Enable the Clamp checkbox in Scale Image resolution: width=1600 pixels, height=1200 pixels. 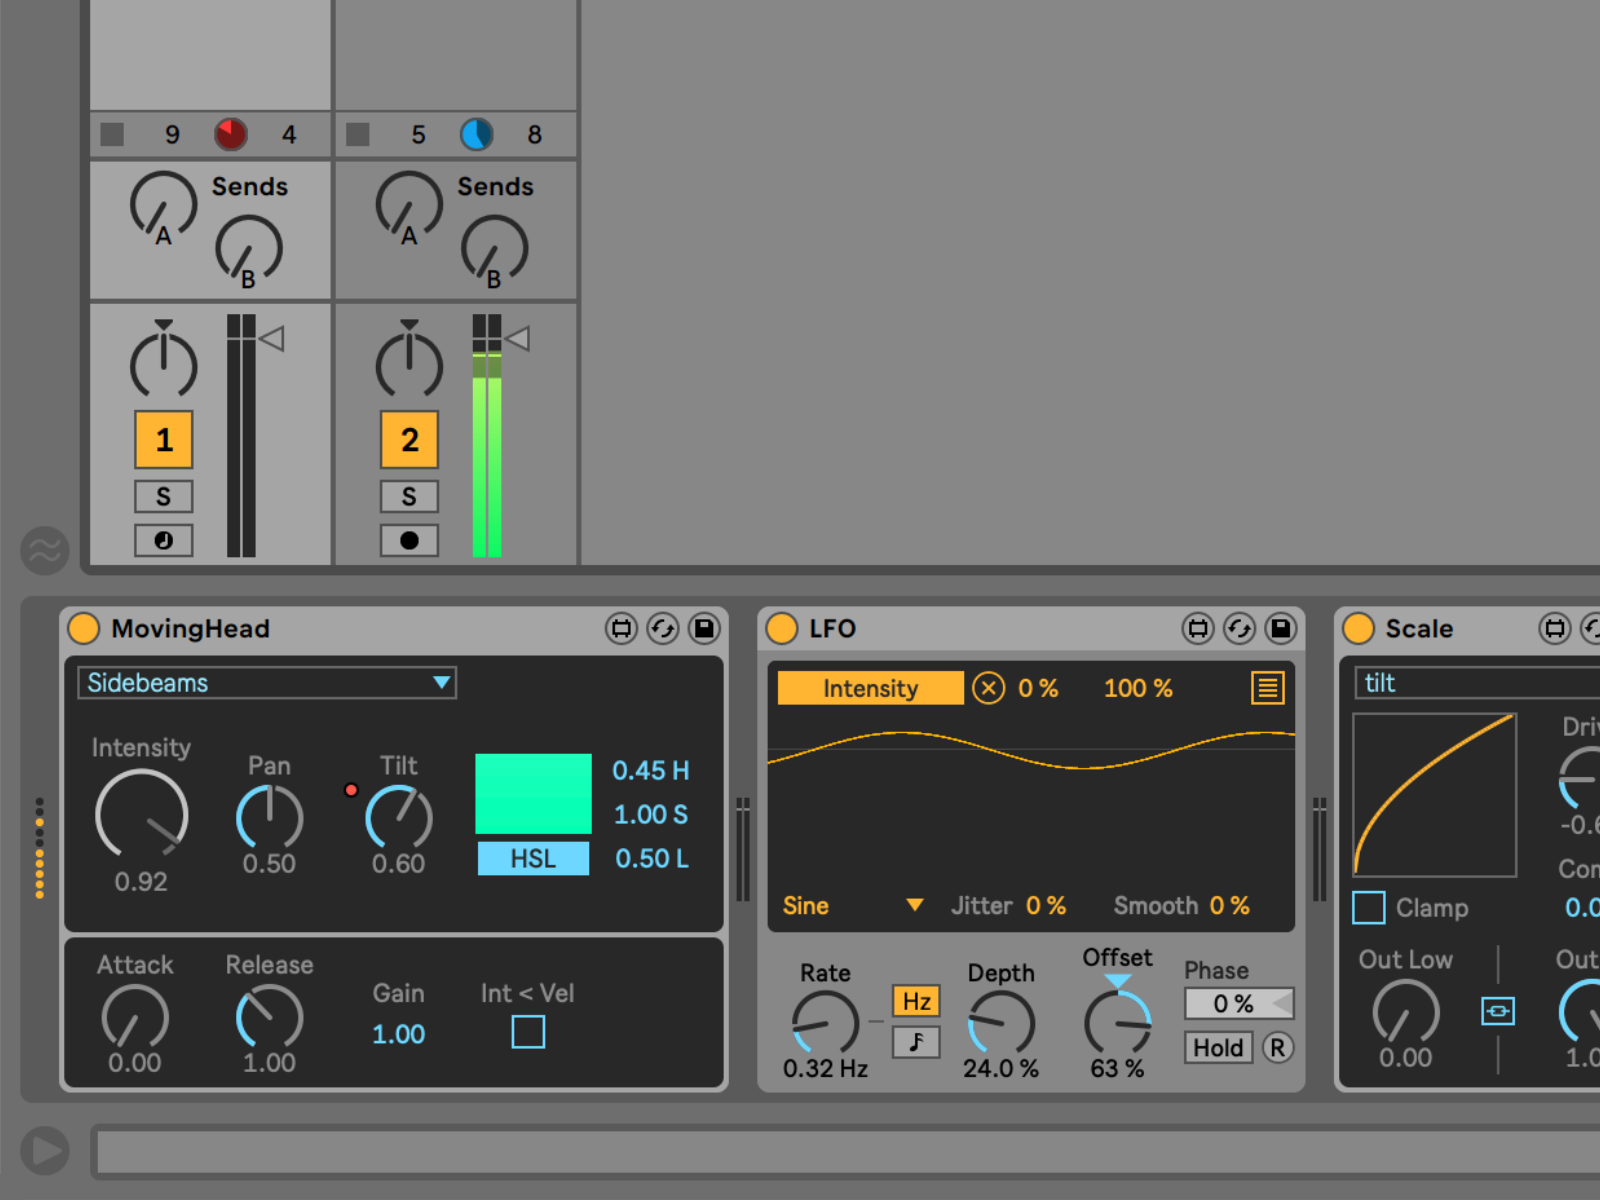point(1368,908)
